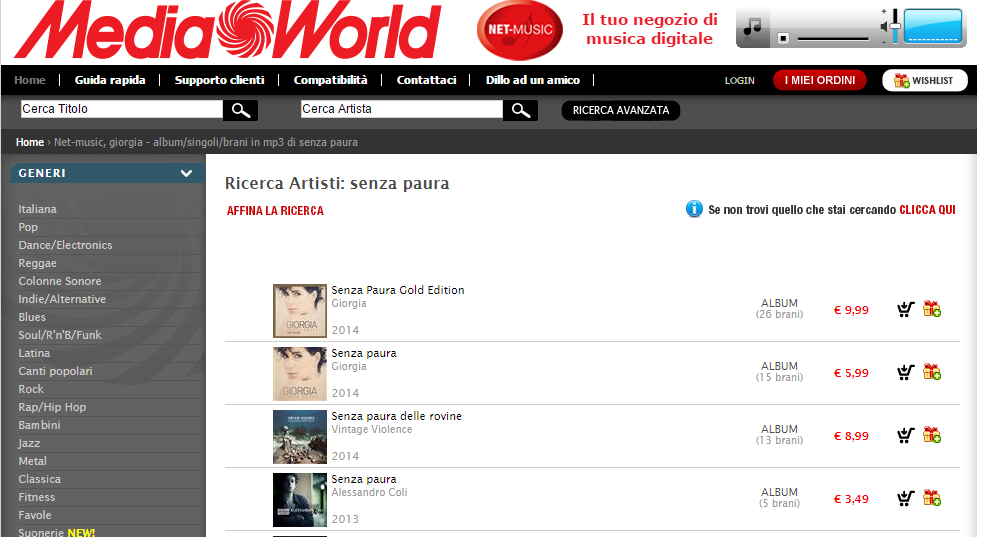Open Compatibilità in the nav bar

coord(330,80)
